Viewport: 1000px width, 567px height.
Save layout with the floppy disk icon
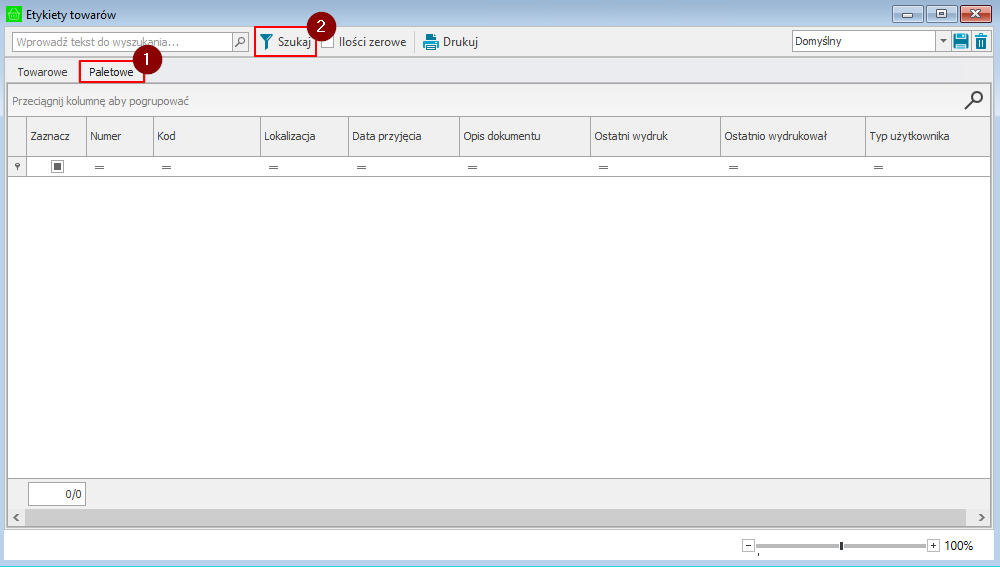click(961, 42)
